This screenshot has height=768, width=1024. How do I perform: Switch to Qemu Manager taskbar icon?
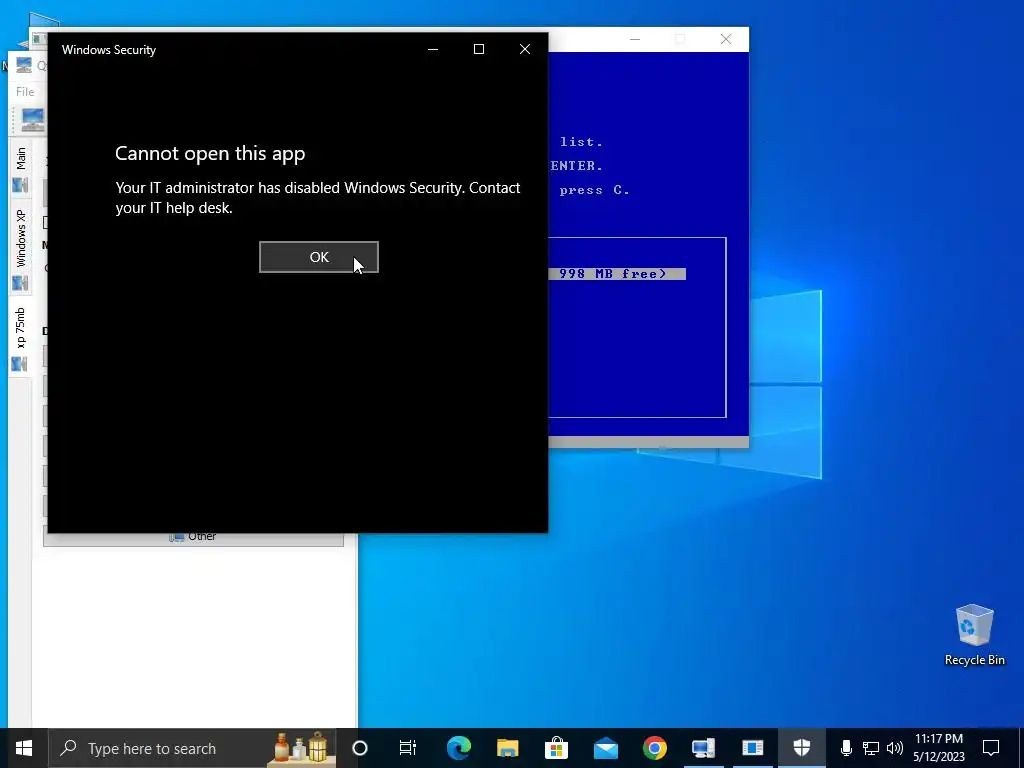coord(703,748)
